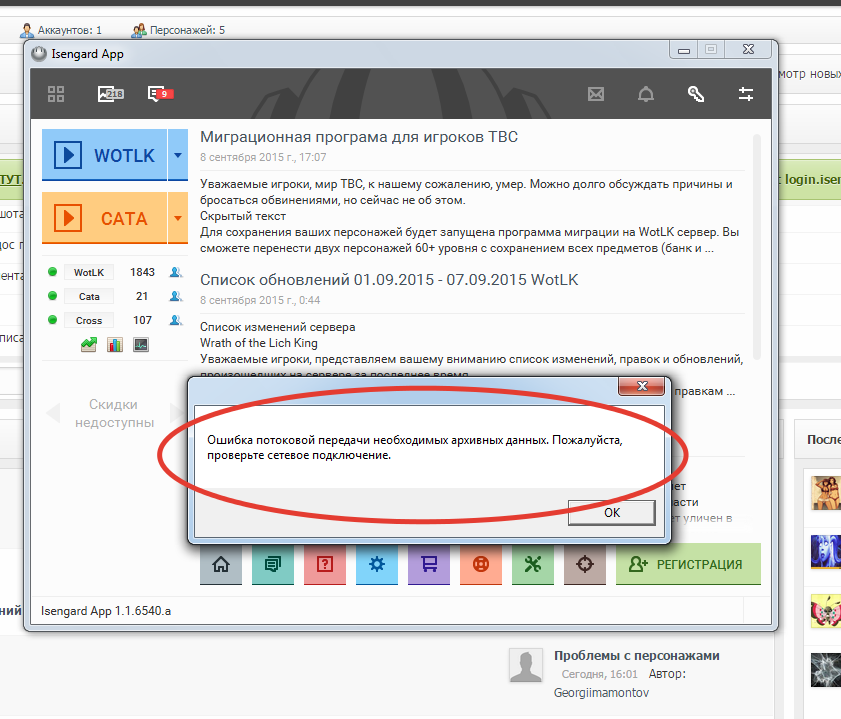Open the settings sliders icon
841x719 pixels.
click(x=746, y=94)
